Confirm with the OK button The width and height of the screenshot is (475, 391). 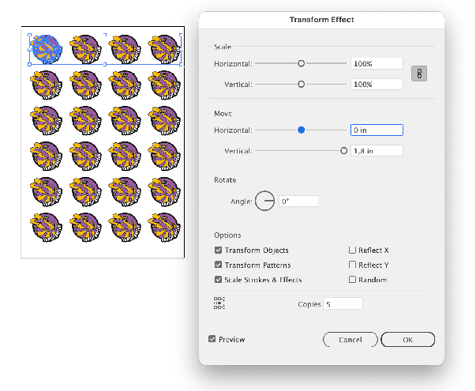[408, 340]
